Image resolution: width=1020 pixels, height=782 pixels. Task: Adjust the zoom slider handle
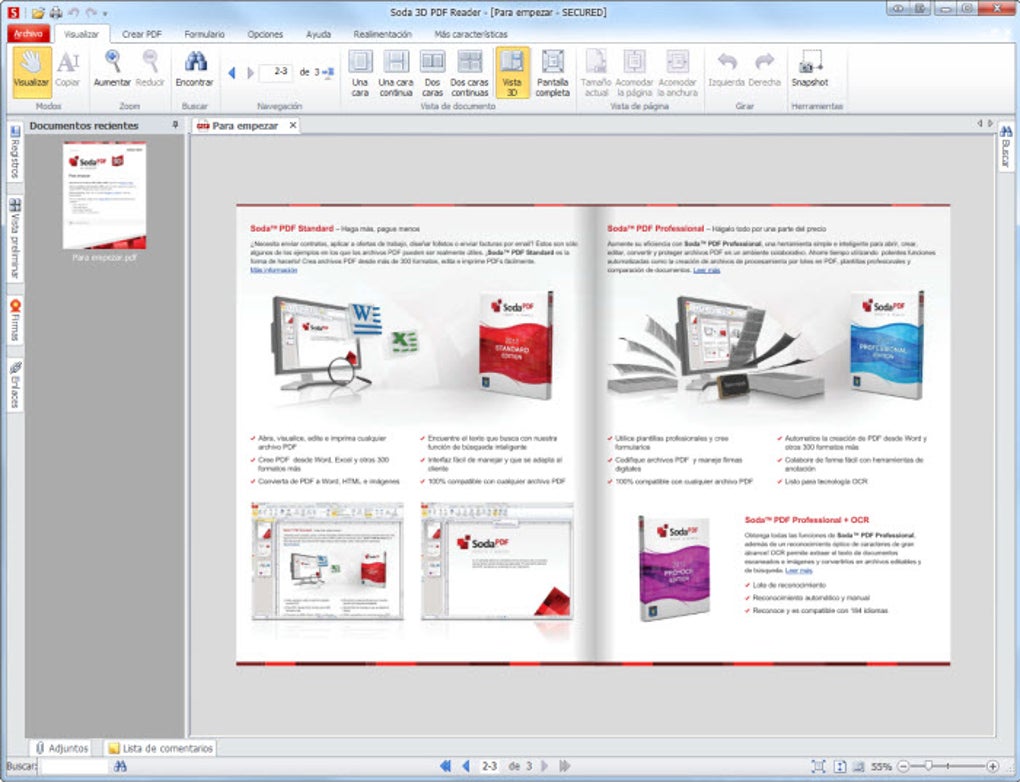[929, 766]
